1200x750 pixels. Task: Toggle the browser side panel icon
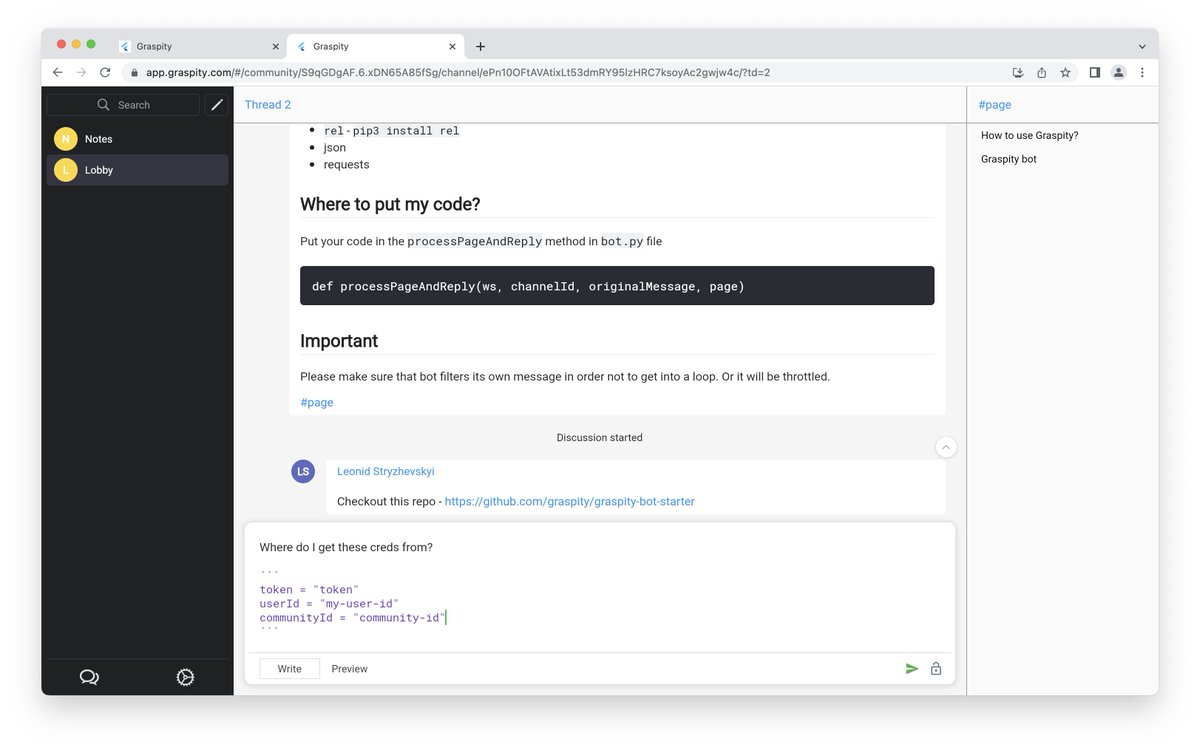(1095, 72)
